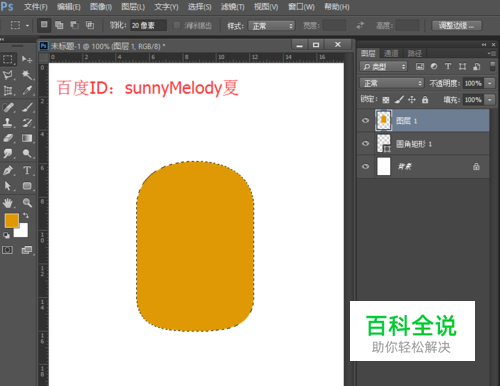Open the 样式 style dropdown
The height and width of the screenshot is (386, 500).
[x=272, y=26]
